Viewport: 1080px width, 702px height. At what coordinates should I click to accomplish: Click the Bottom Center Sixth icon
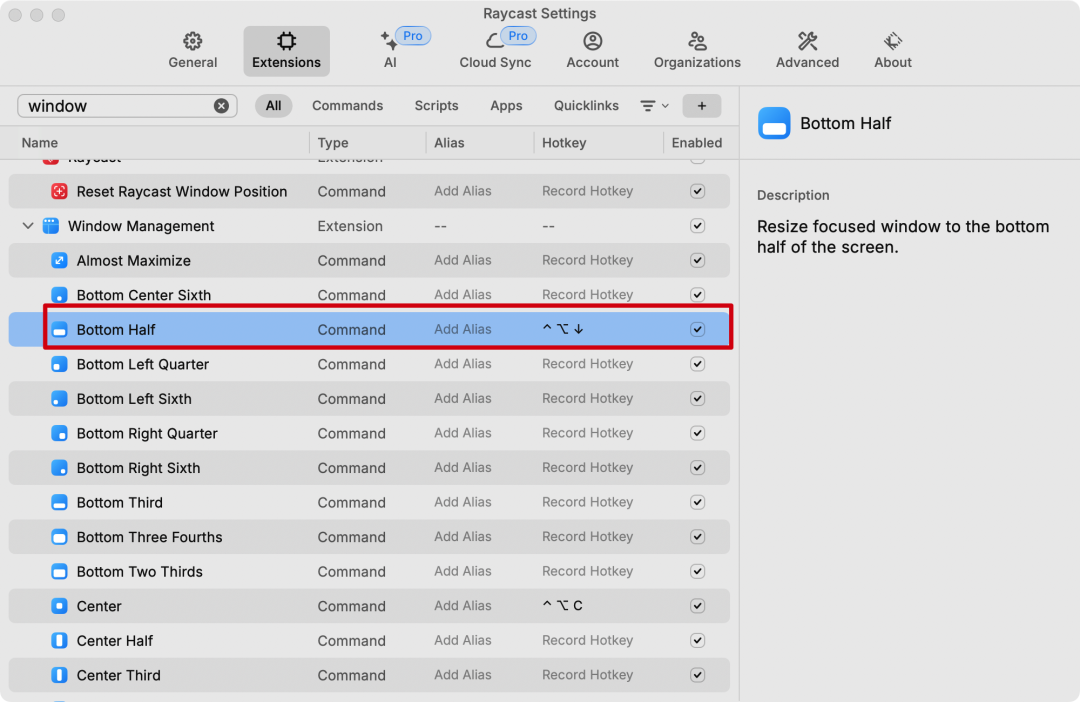tap(59, 295)
